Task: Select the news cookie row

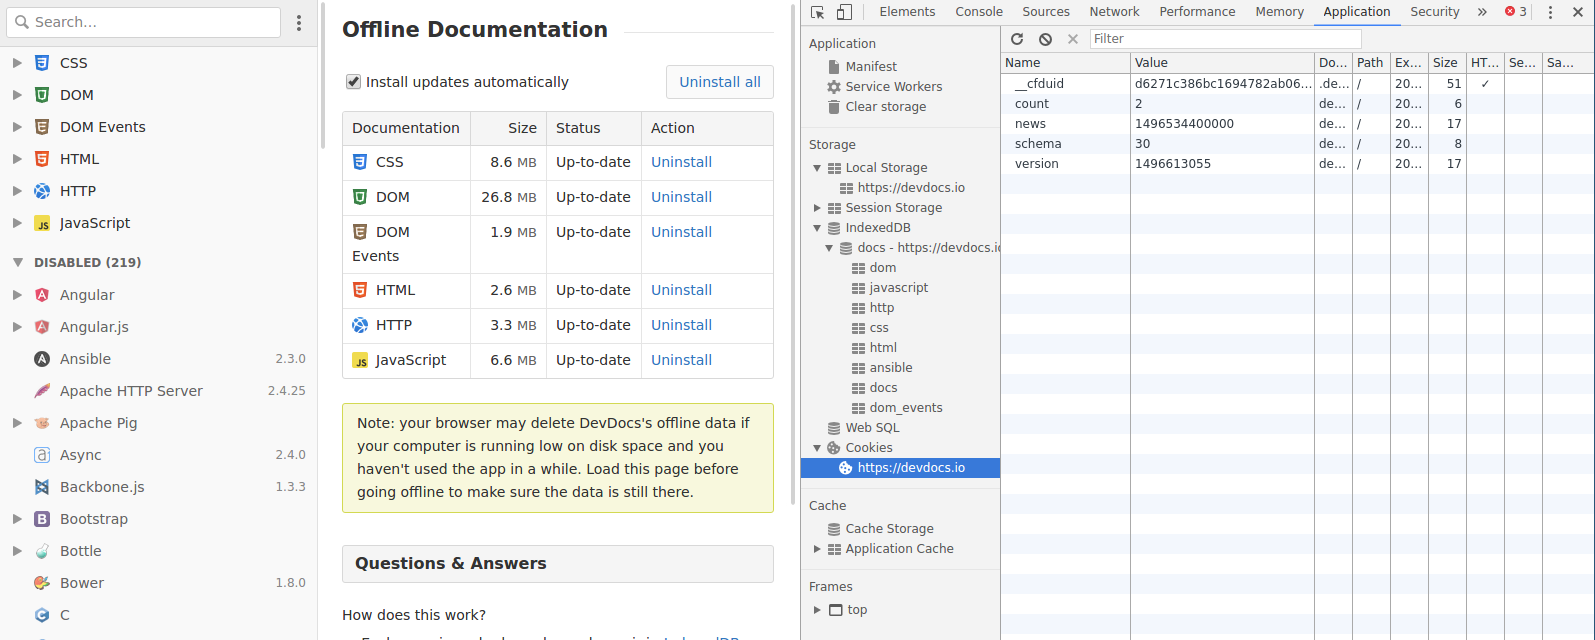Action: pyautogui.click(x=1297, y=124)
